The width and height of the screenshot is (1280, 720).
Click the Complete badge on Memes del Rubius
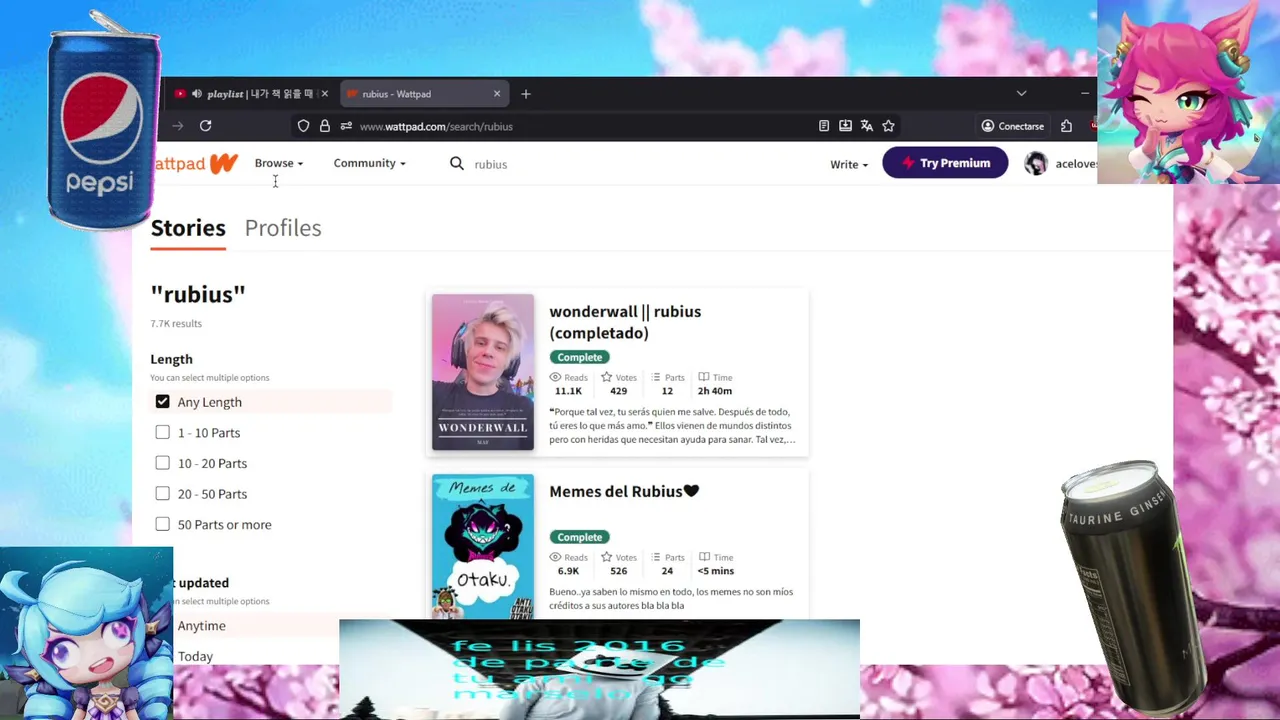click(580, 537)
